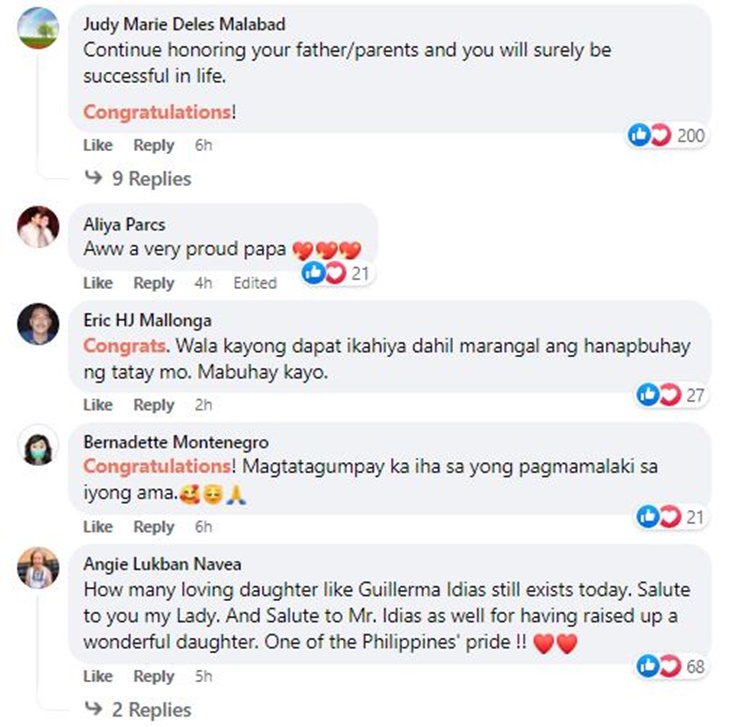Reply to Aliya Parcs' comment

click(154, 283)
